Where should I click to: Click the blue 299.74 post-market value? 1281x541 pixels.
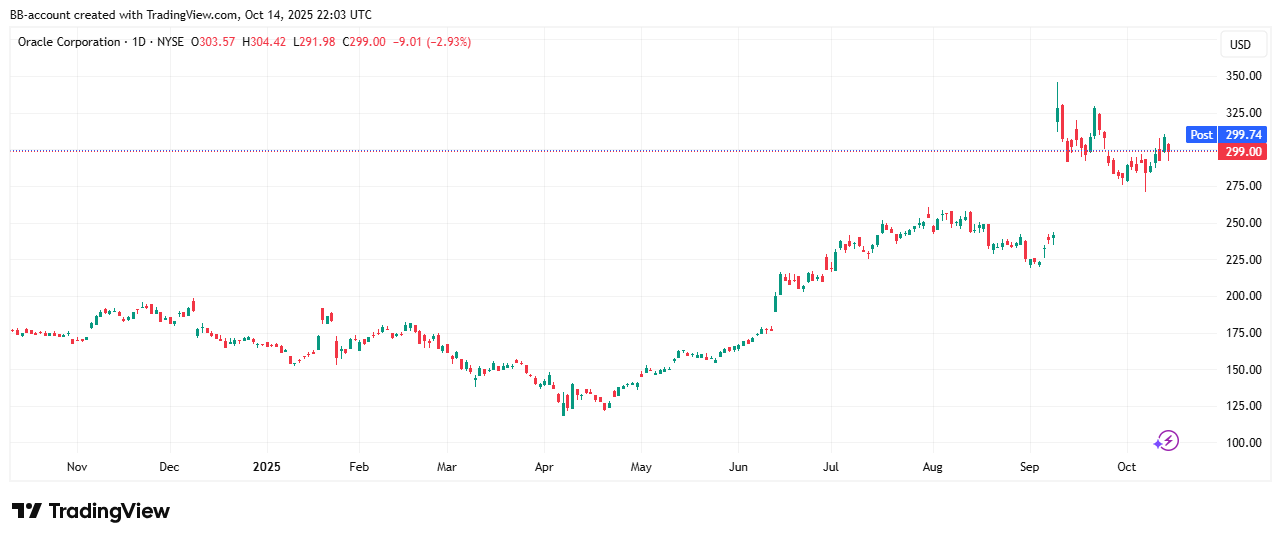[1243, 135]
